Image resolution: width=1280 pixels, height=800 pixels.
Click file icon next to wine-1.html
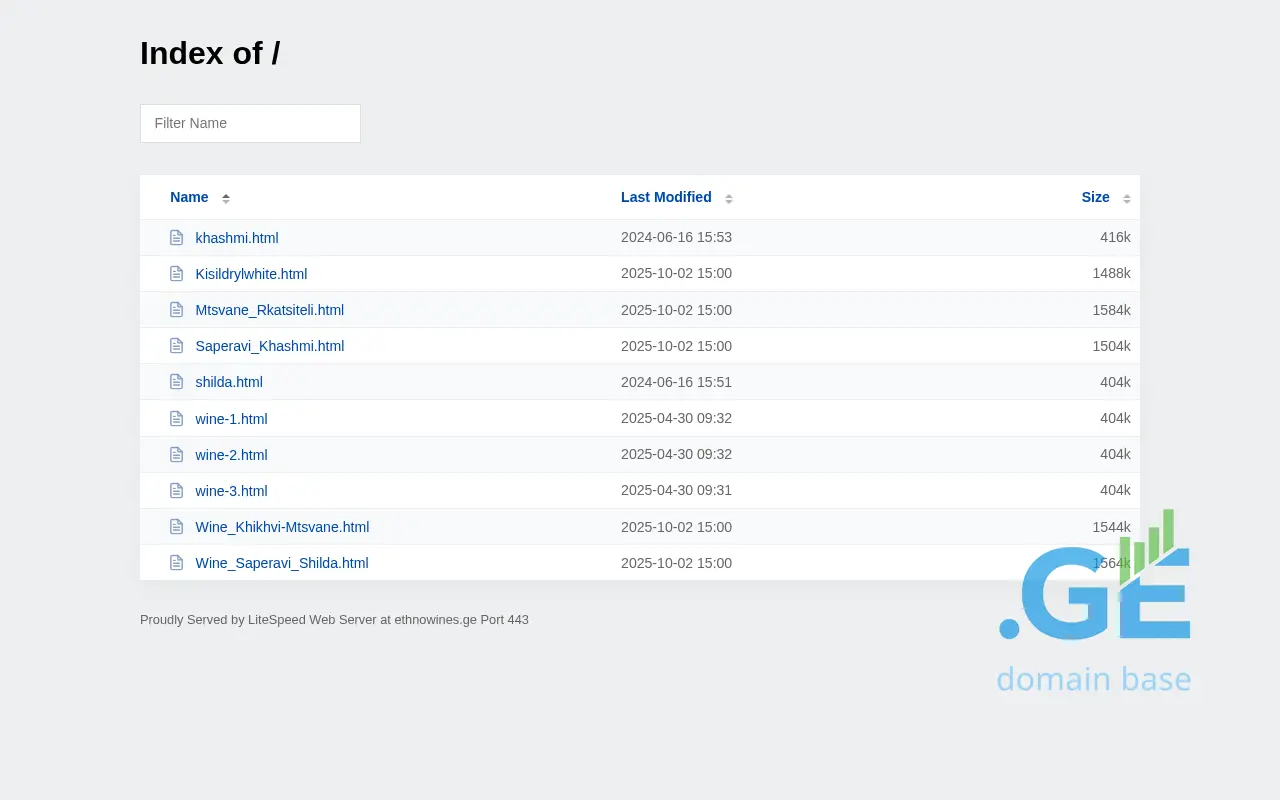point(177,419)
